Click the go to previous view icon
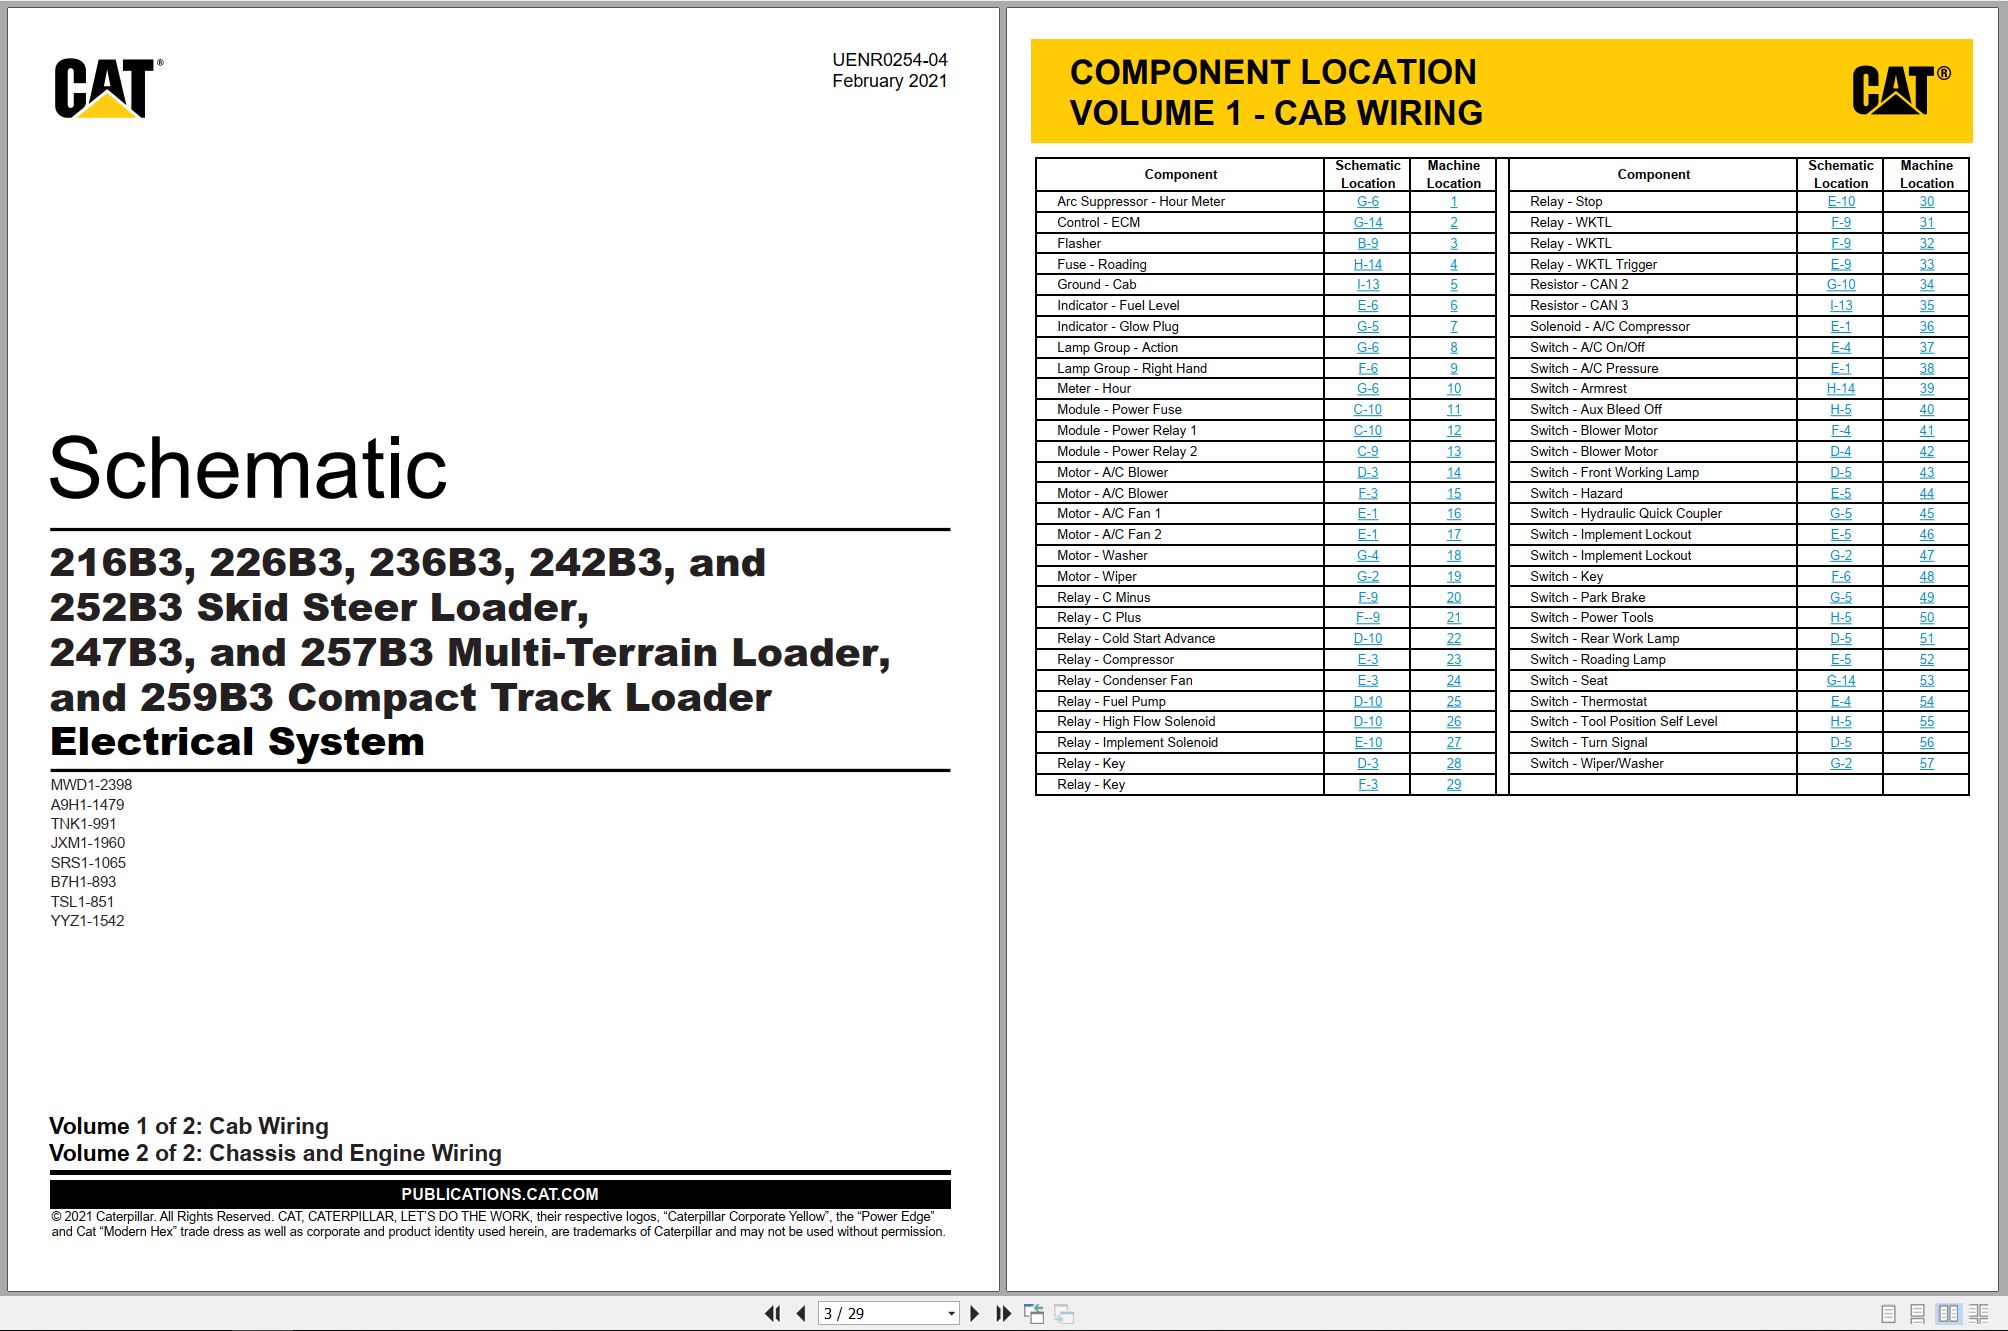 [x=1034, y=1313]
